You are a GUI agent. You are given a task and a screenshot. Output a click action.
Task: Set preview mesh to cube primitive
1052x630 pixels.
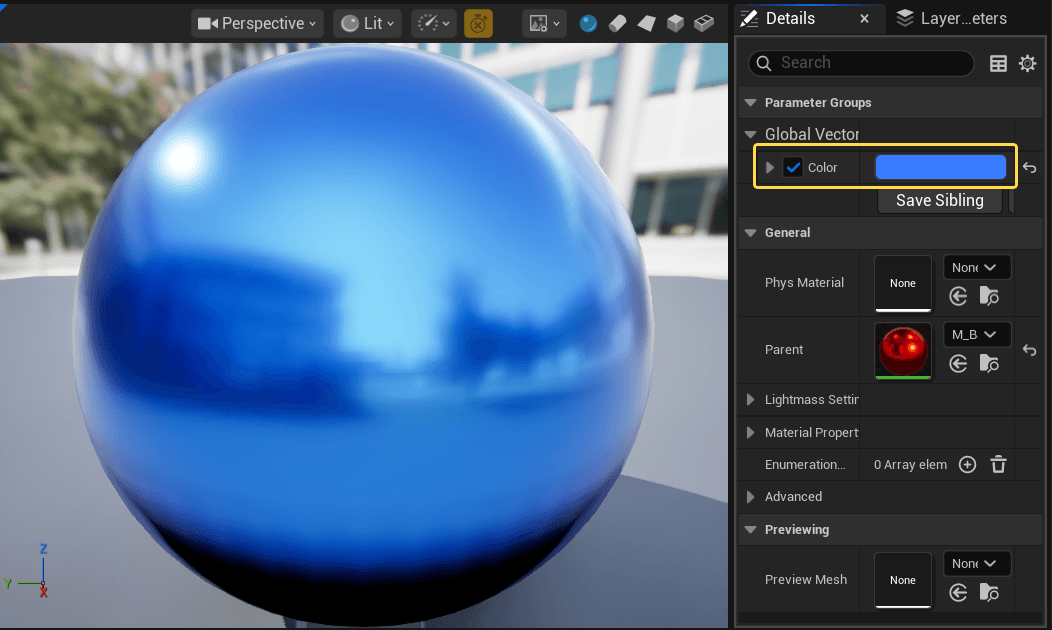pyautogui.click(x=675, y=23)
